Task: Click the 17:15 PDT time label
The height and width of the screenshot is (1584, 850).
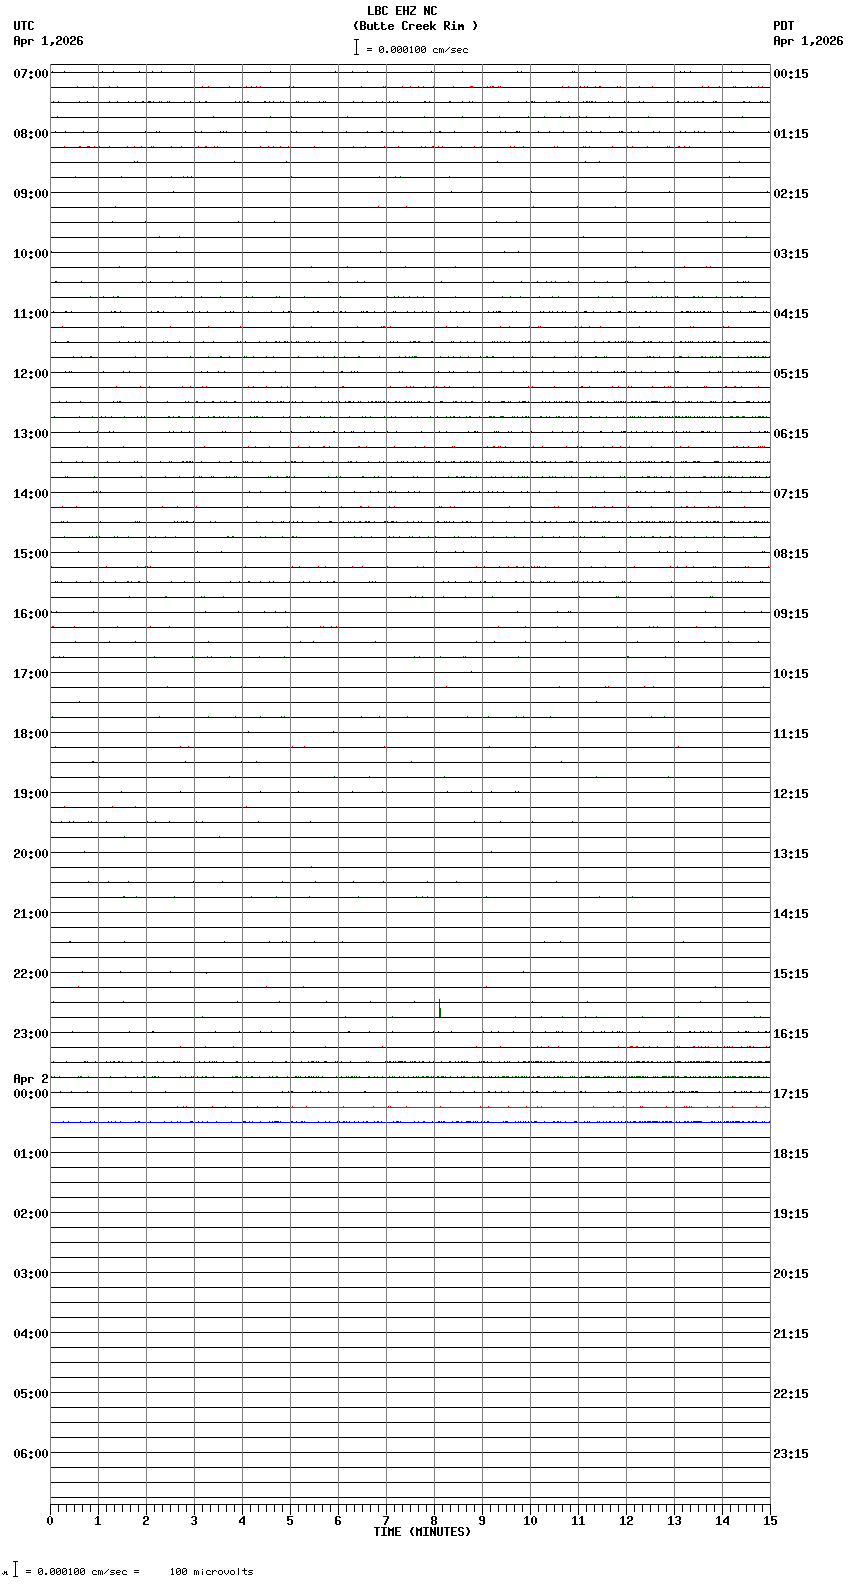Action: click(x=791, y=1094)
